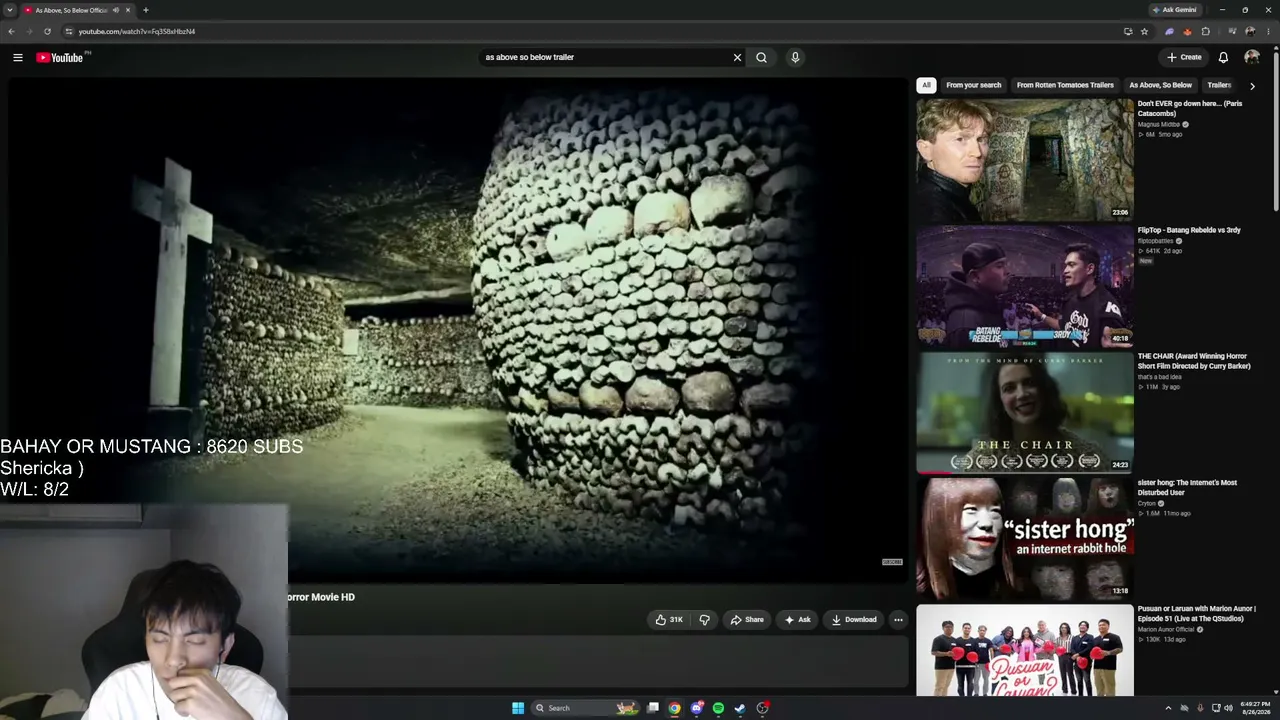Open Chrome tab search dropdown

tap(9, 10)
